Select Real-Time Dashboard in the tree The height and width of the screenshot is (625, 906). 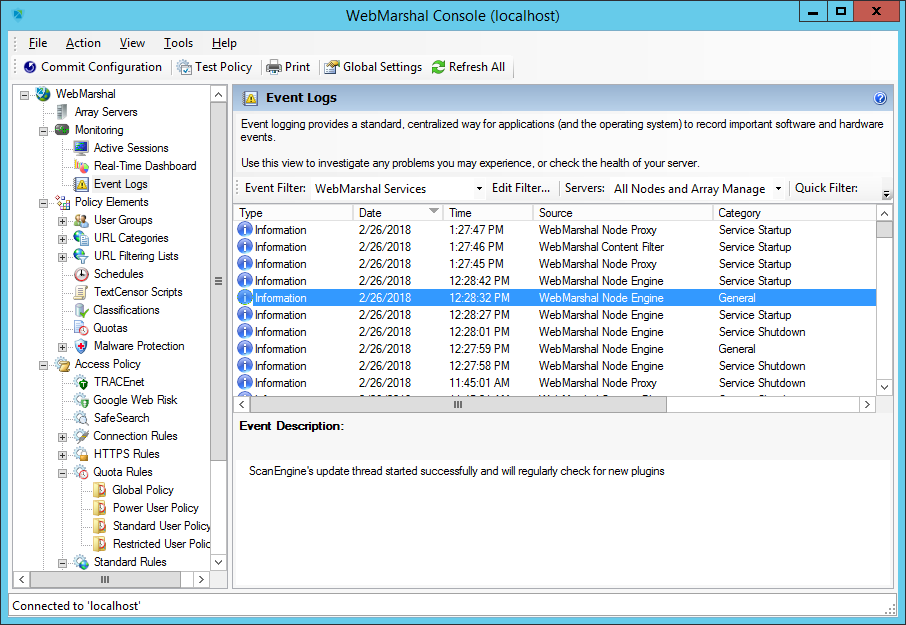pyautogui.click(x=144, y=166)
